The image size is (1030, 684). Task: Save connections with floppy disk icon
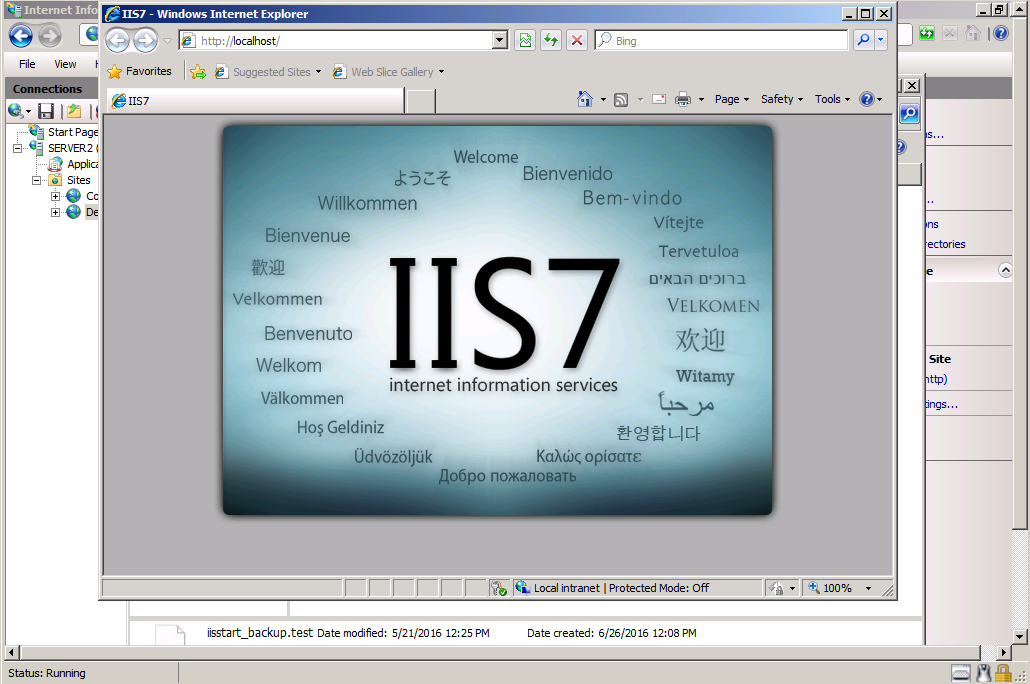coord(46,111)
